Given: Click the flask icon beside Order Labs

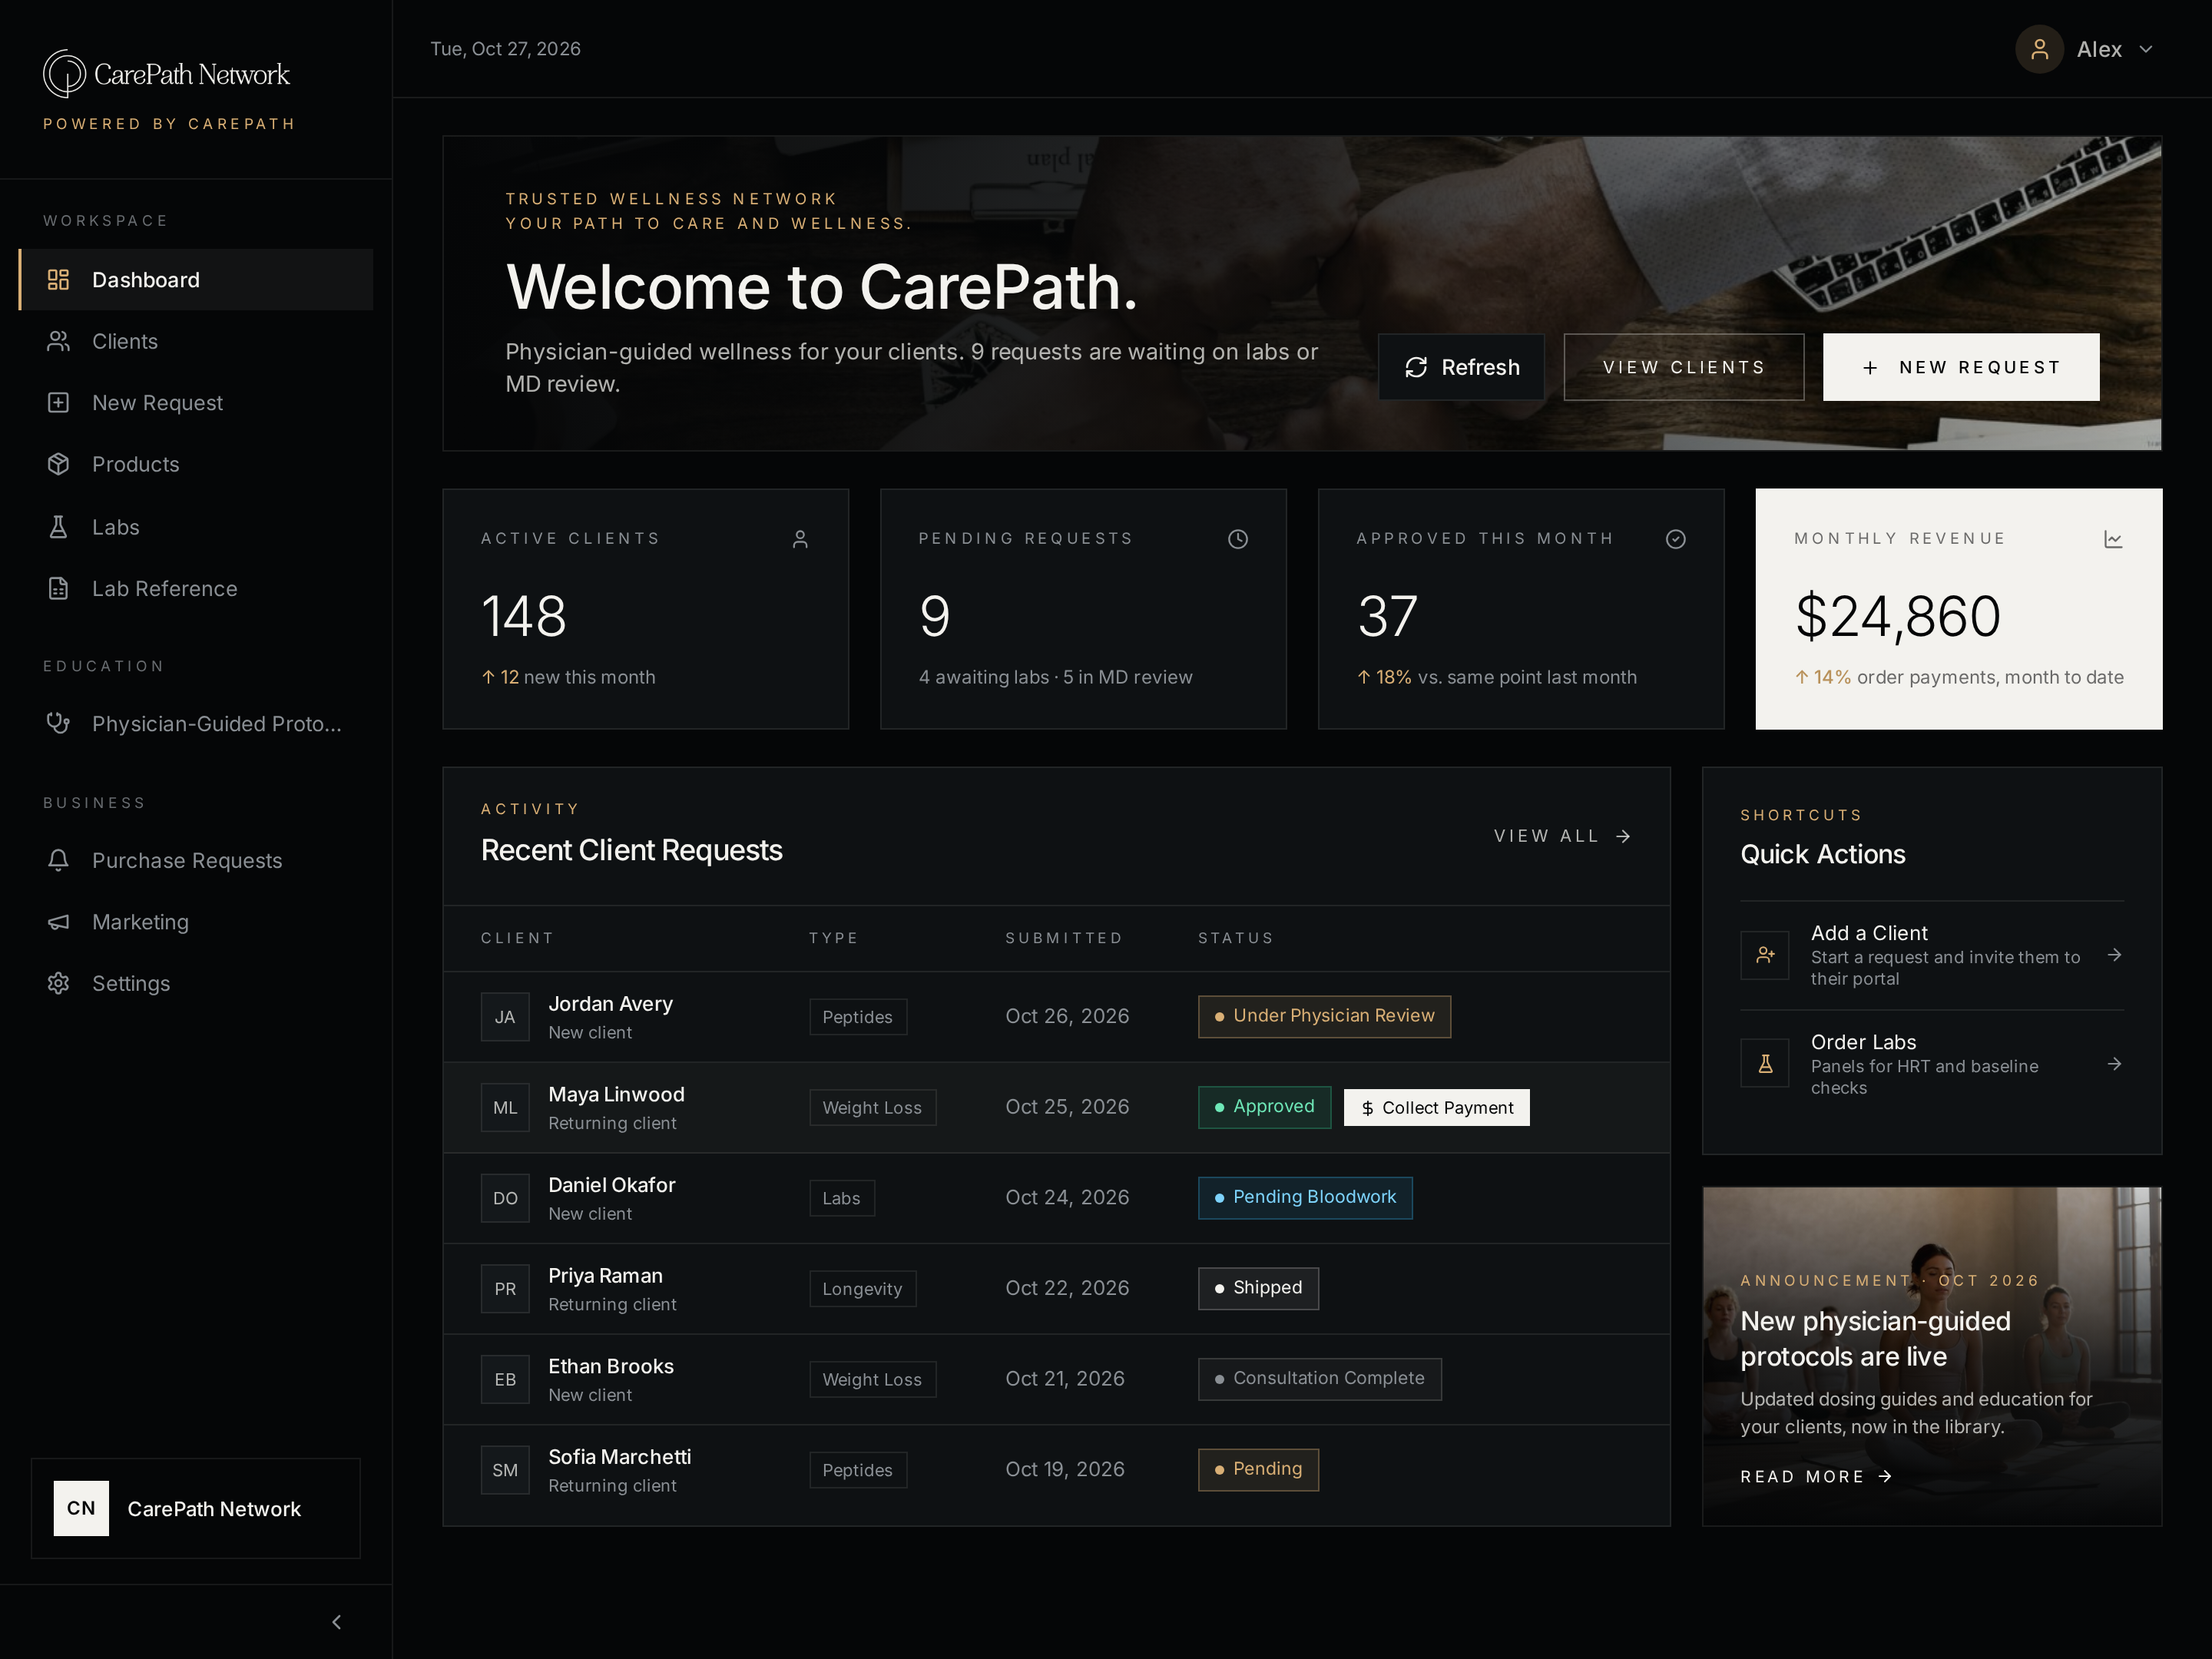Looking at the screenshot, I should pos(1765,1064).
